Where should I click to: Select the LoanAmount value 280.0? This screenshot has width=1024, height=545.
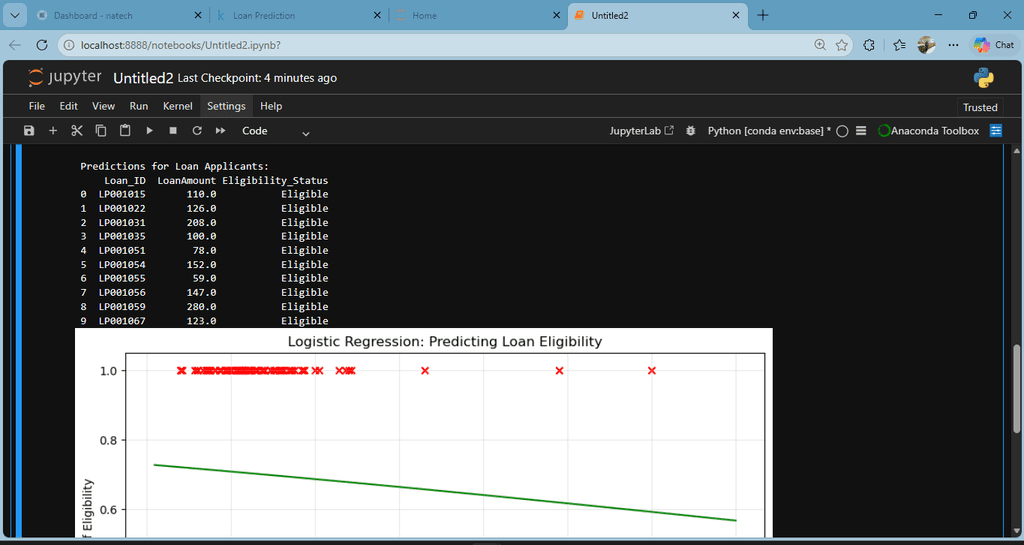tap(202, 306)
